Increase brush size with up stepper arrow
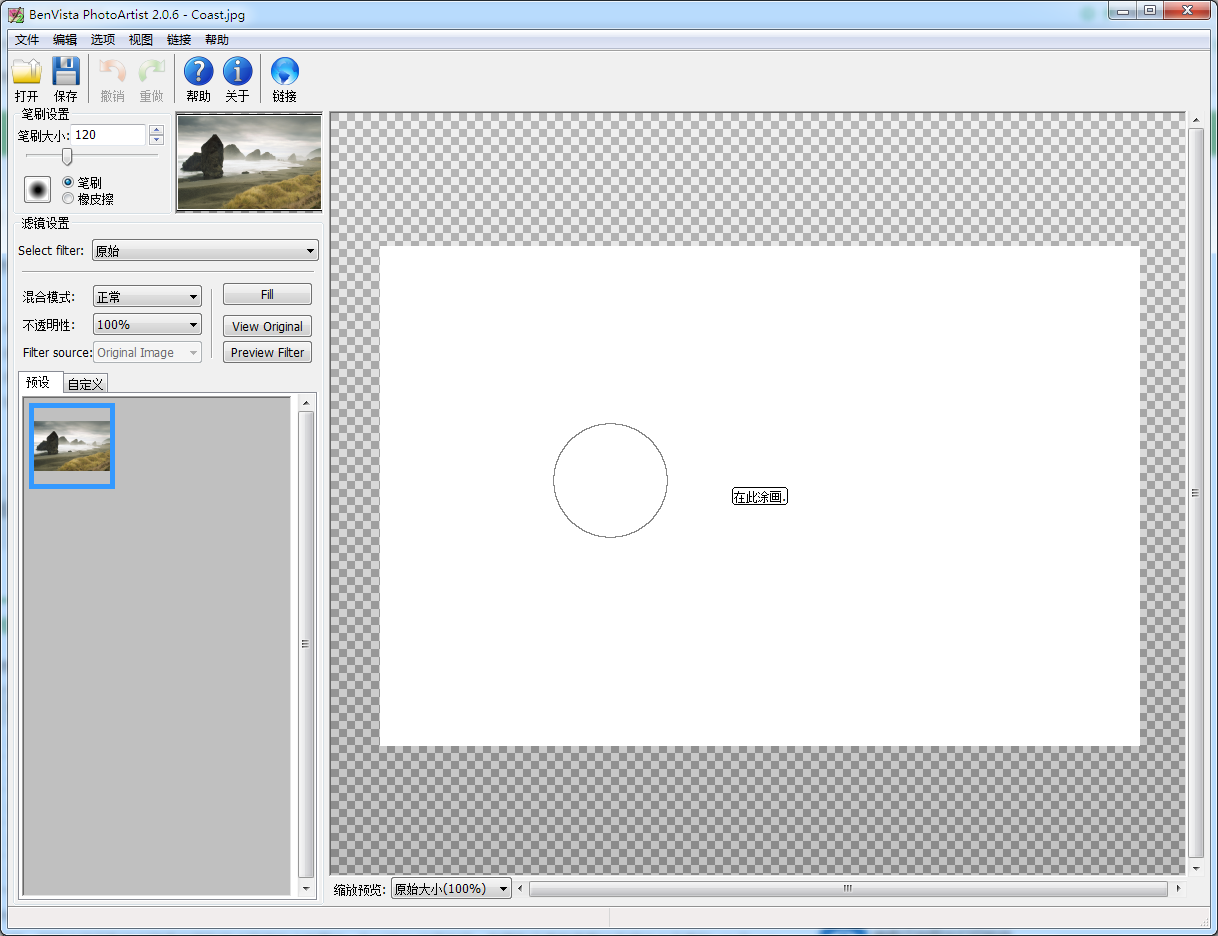The height and width of the screenshot is (936, 1218). (x=156, y=130)
